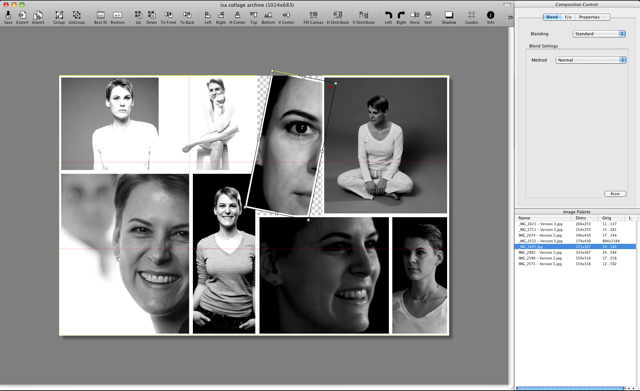The height and width of the screenshot is (391, 640).
Task: Click the Save toolbar icon
Action: pos(8,17)
